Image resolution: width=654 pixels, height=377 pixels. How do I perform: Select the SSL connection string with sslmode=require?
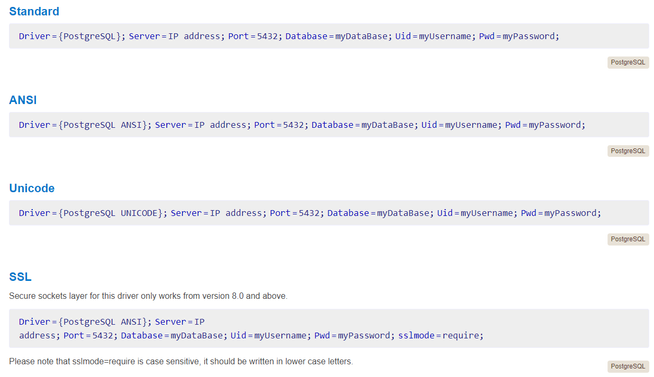(x=329, y=329)
